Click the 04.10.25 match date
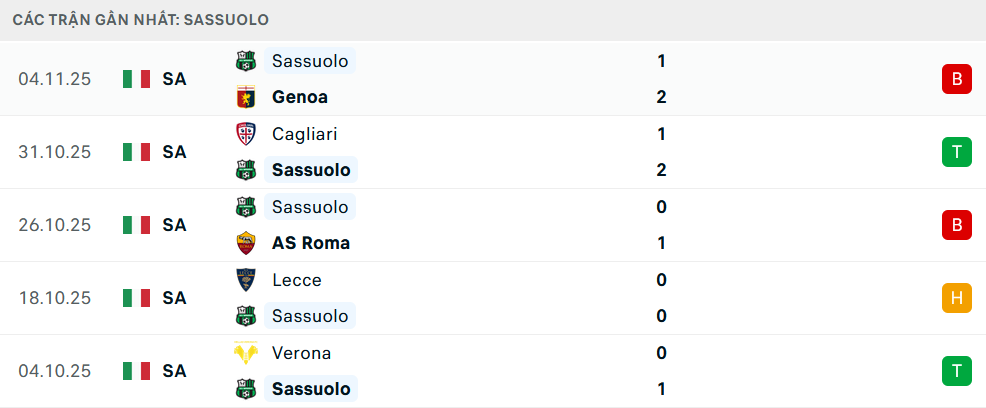 (x=54, y=371)
